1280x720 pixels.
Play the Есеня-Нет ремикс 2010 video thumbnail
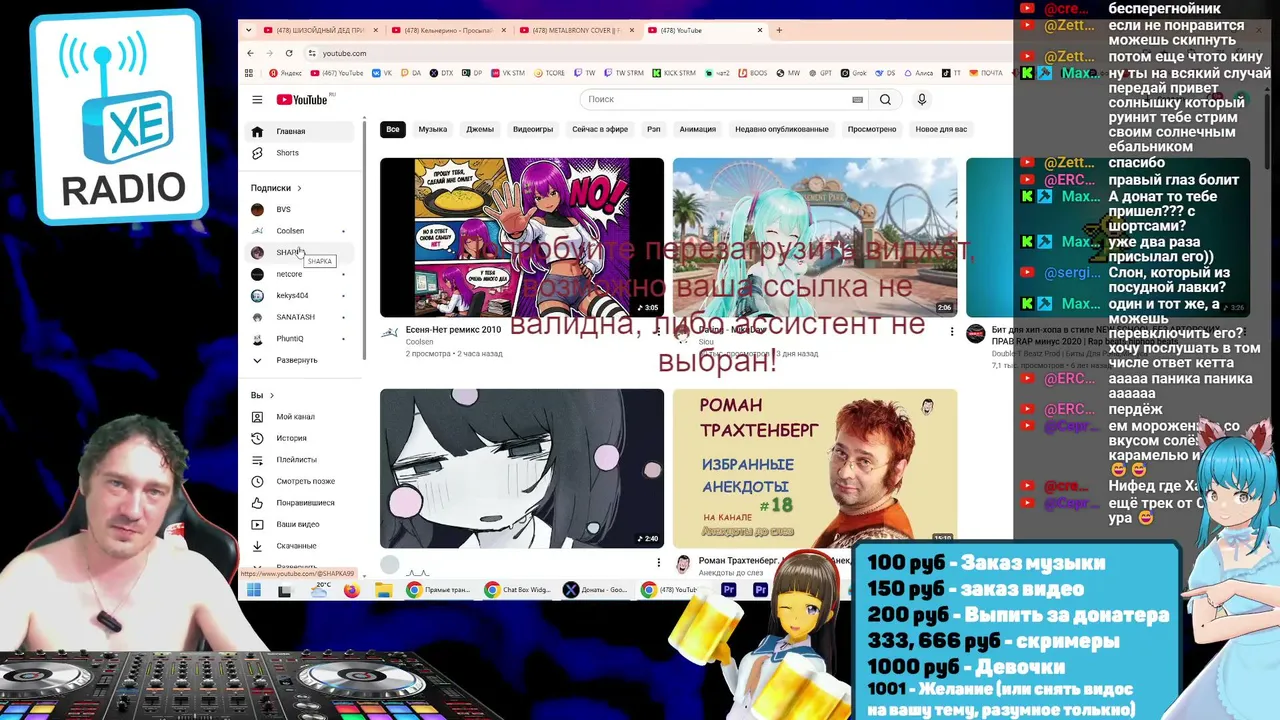tap(522, 237)
